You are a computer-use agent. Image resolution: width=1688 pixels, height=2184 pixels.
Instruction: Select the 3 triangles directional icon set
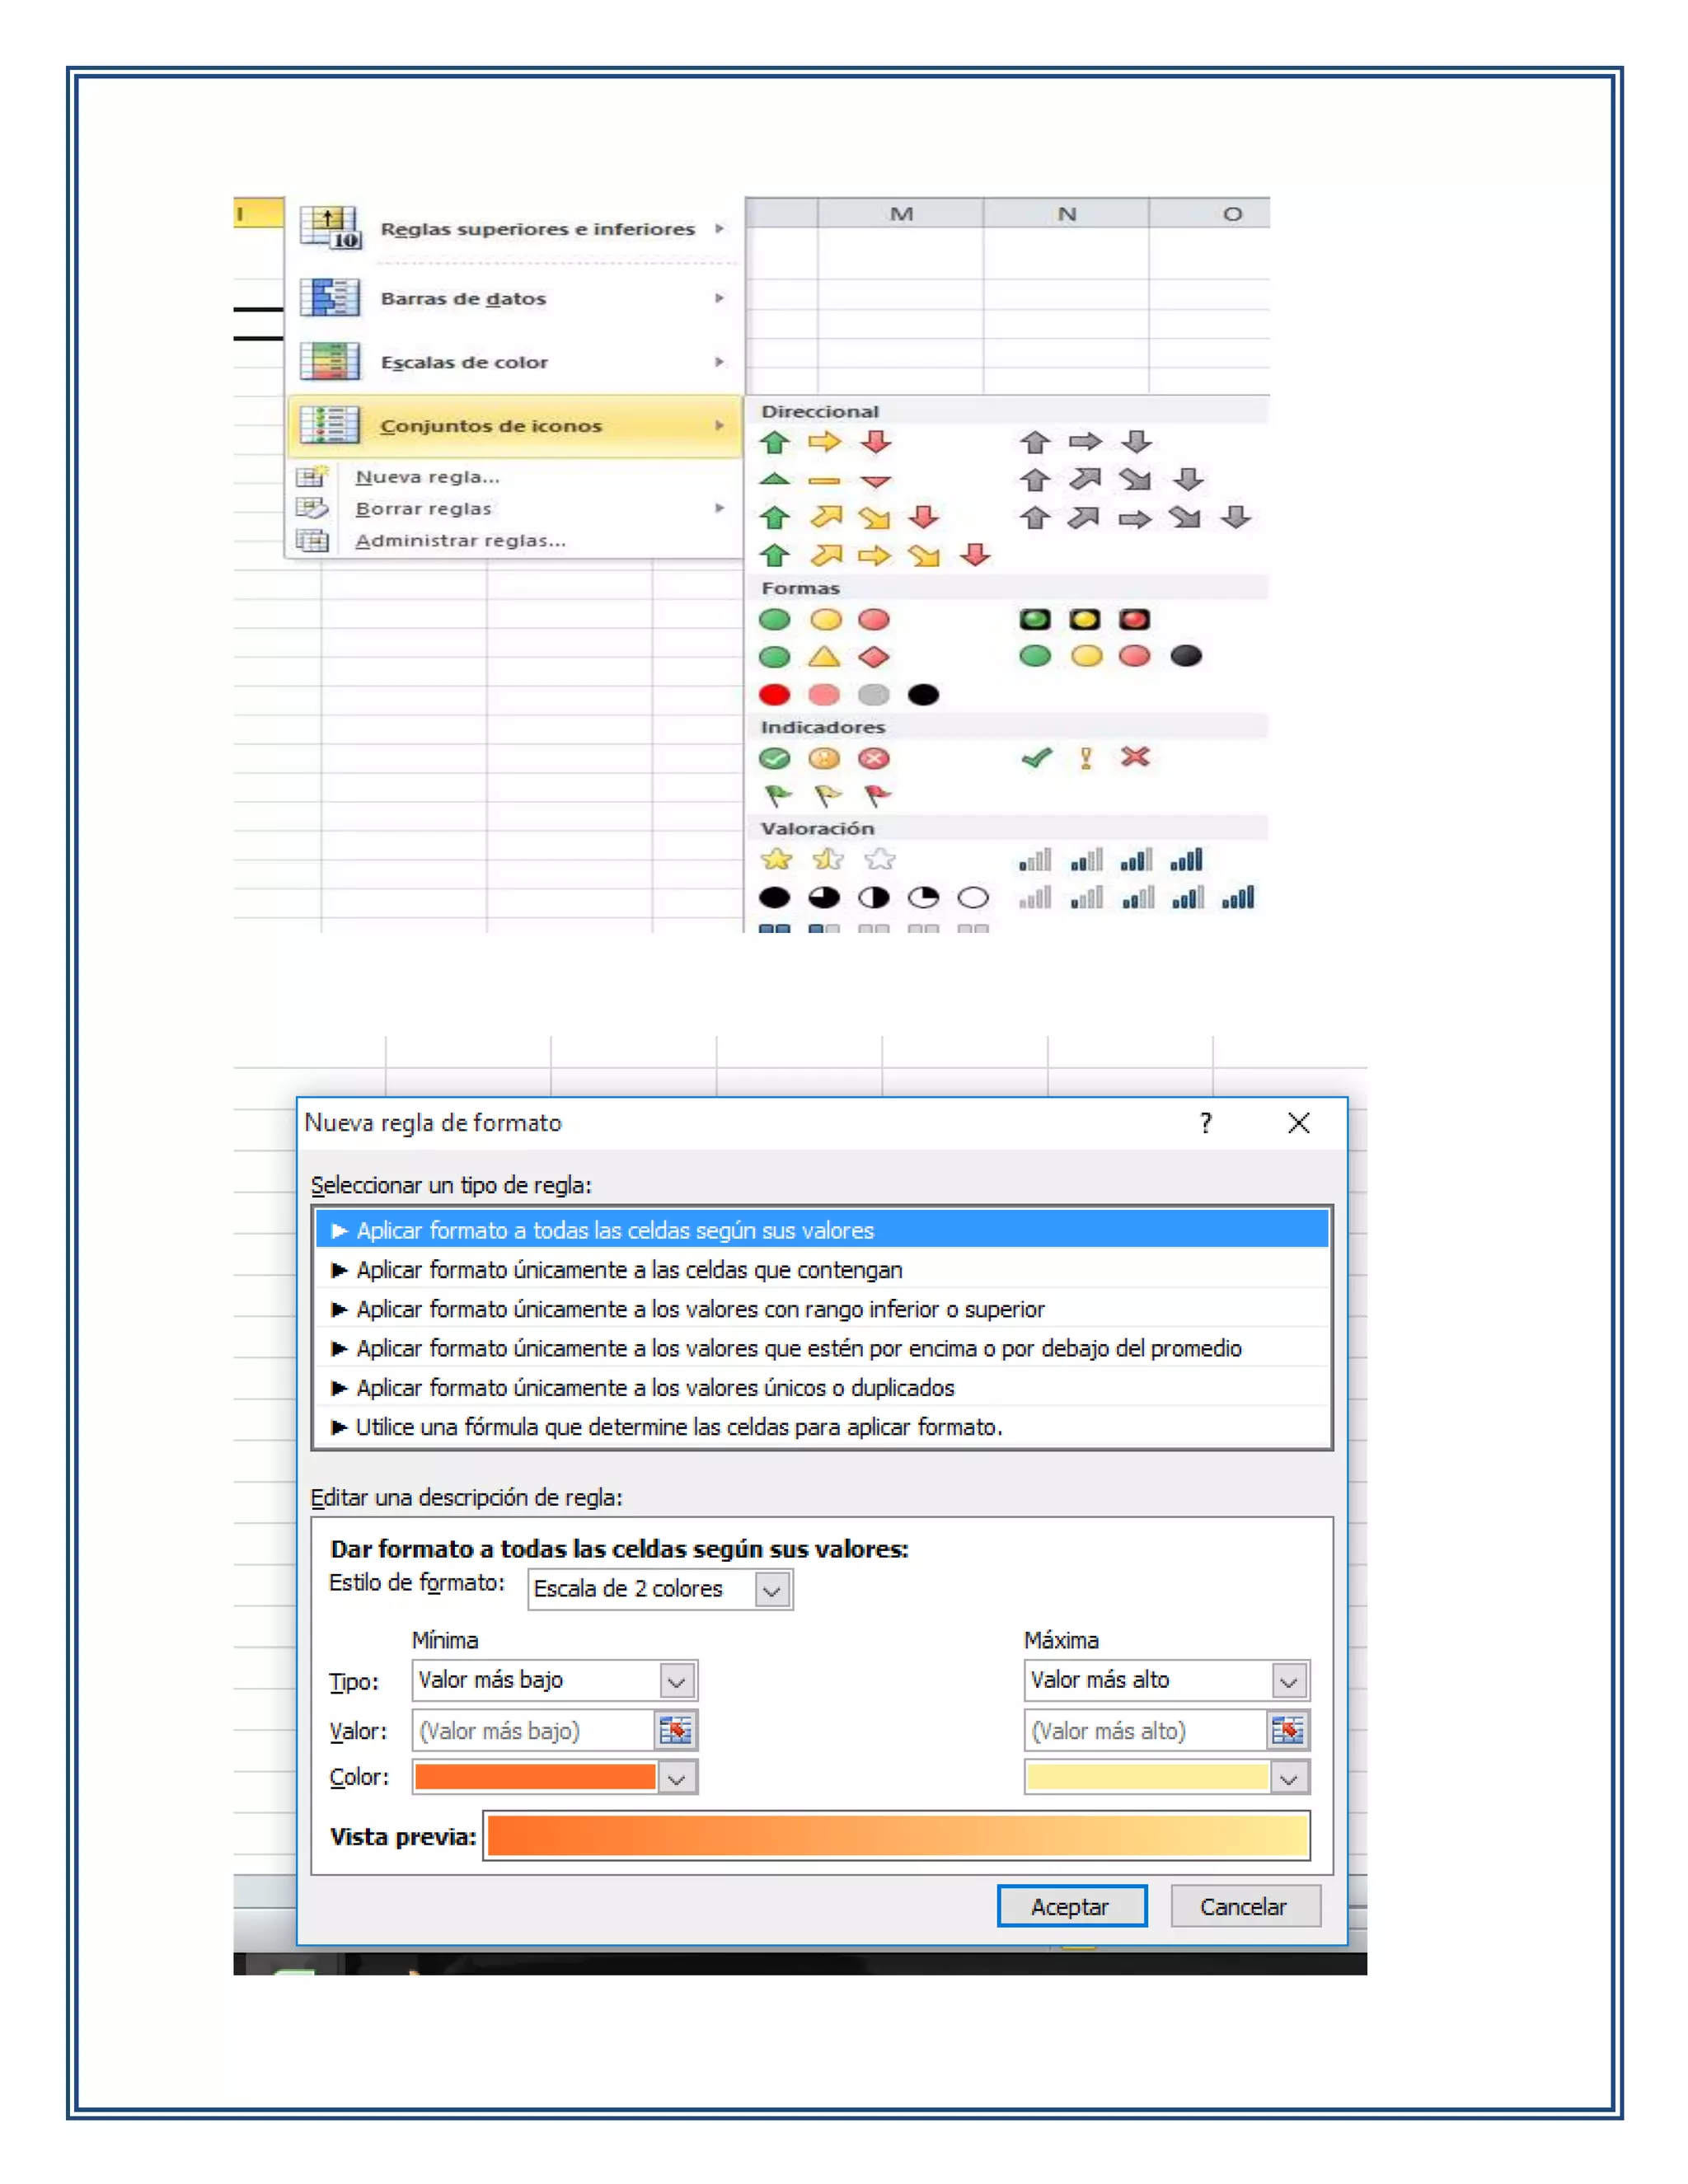click(x=824, y=481)
